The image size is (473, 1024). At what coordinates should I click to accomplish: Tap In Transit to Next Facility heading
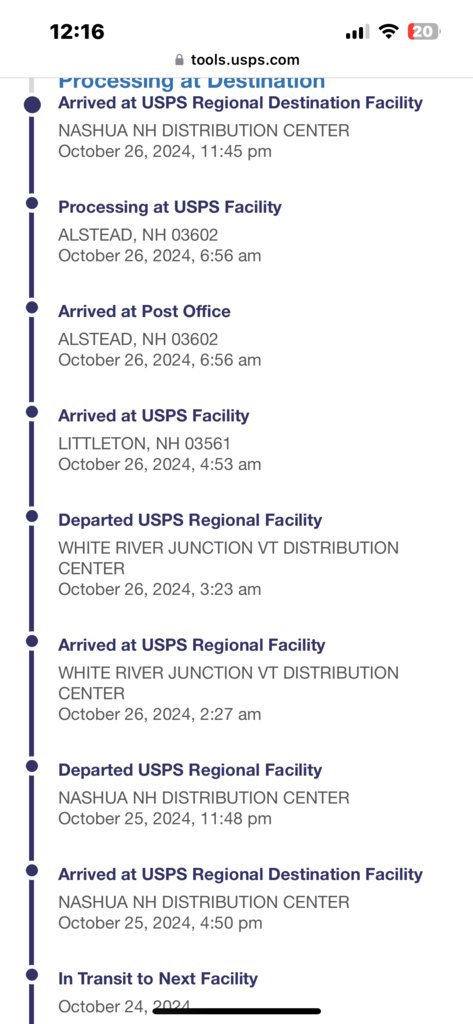point(158,979)
